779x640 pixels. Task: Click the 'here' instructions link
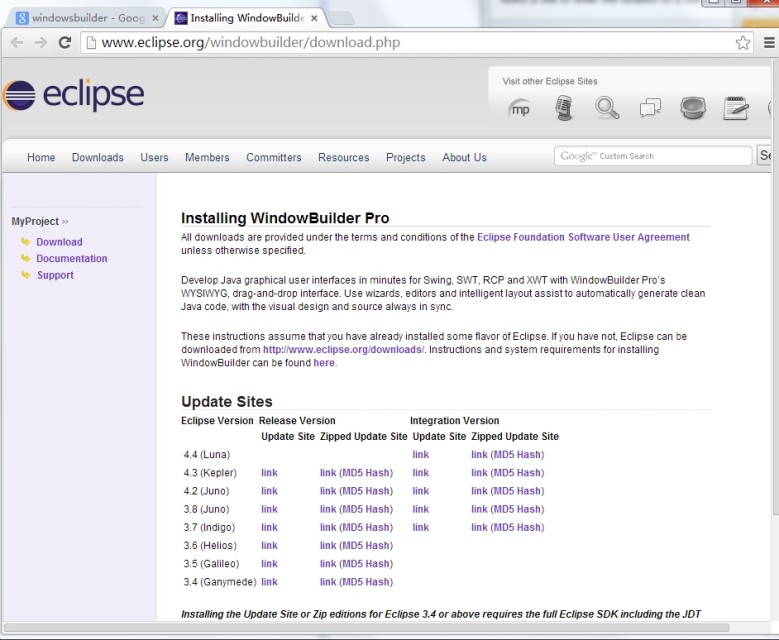324,363
